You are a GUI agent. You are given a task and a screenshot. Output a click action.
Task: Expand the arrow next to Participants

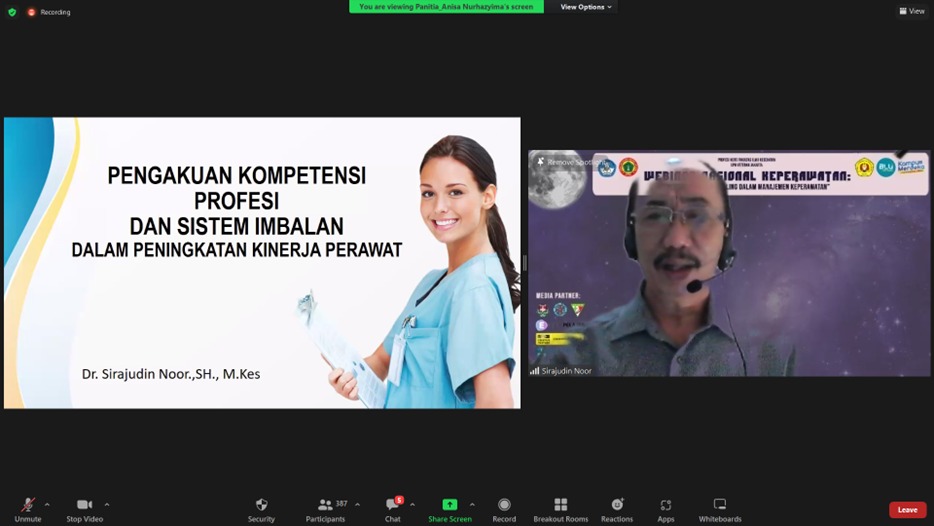(x=358, y=504)
